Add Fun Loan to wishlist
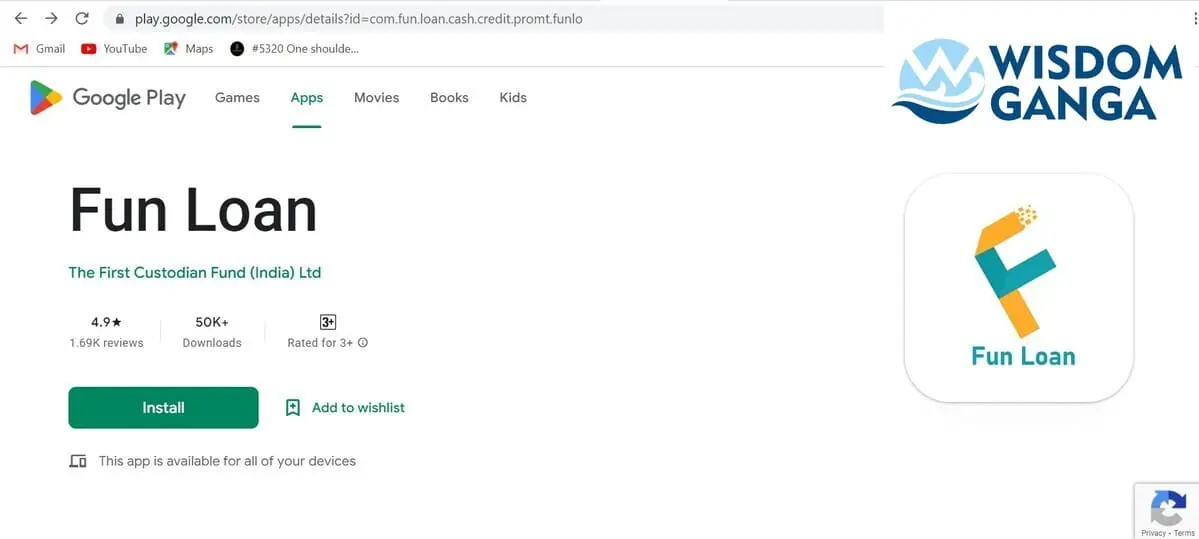This screenshot has width=1199, height=539. (x=358, y=407)
